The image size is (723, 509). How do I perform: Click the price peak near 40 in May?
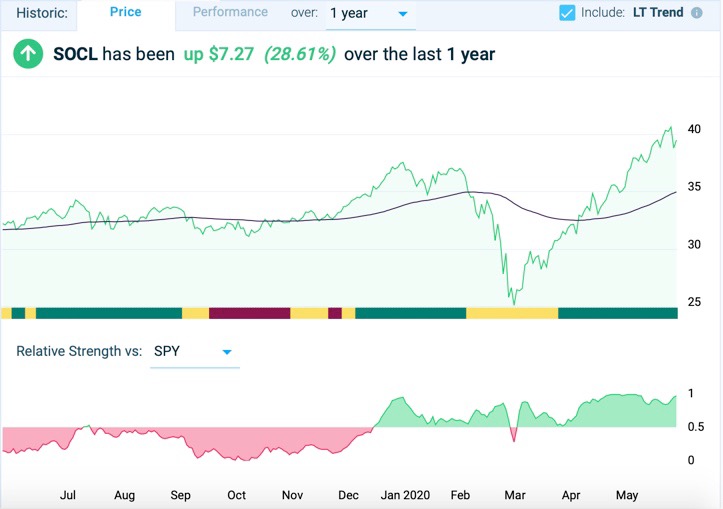coord(670,128)
